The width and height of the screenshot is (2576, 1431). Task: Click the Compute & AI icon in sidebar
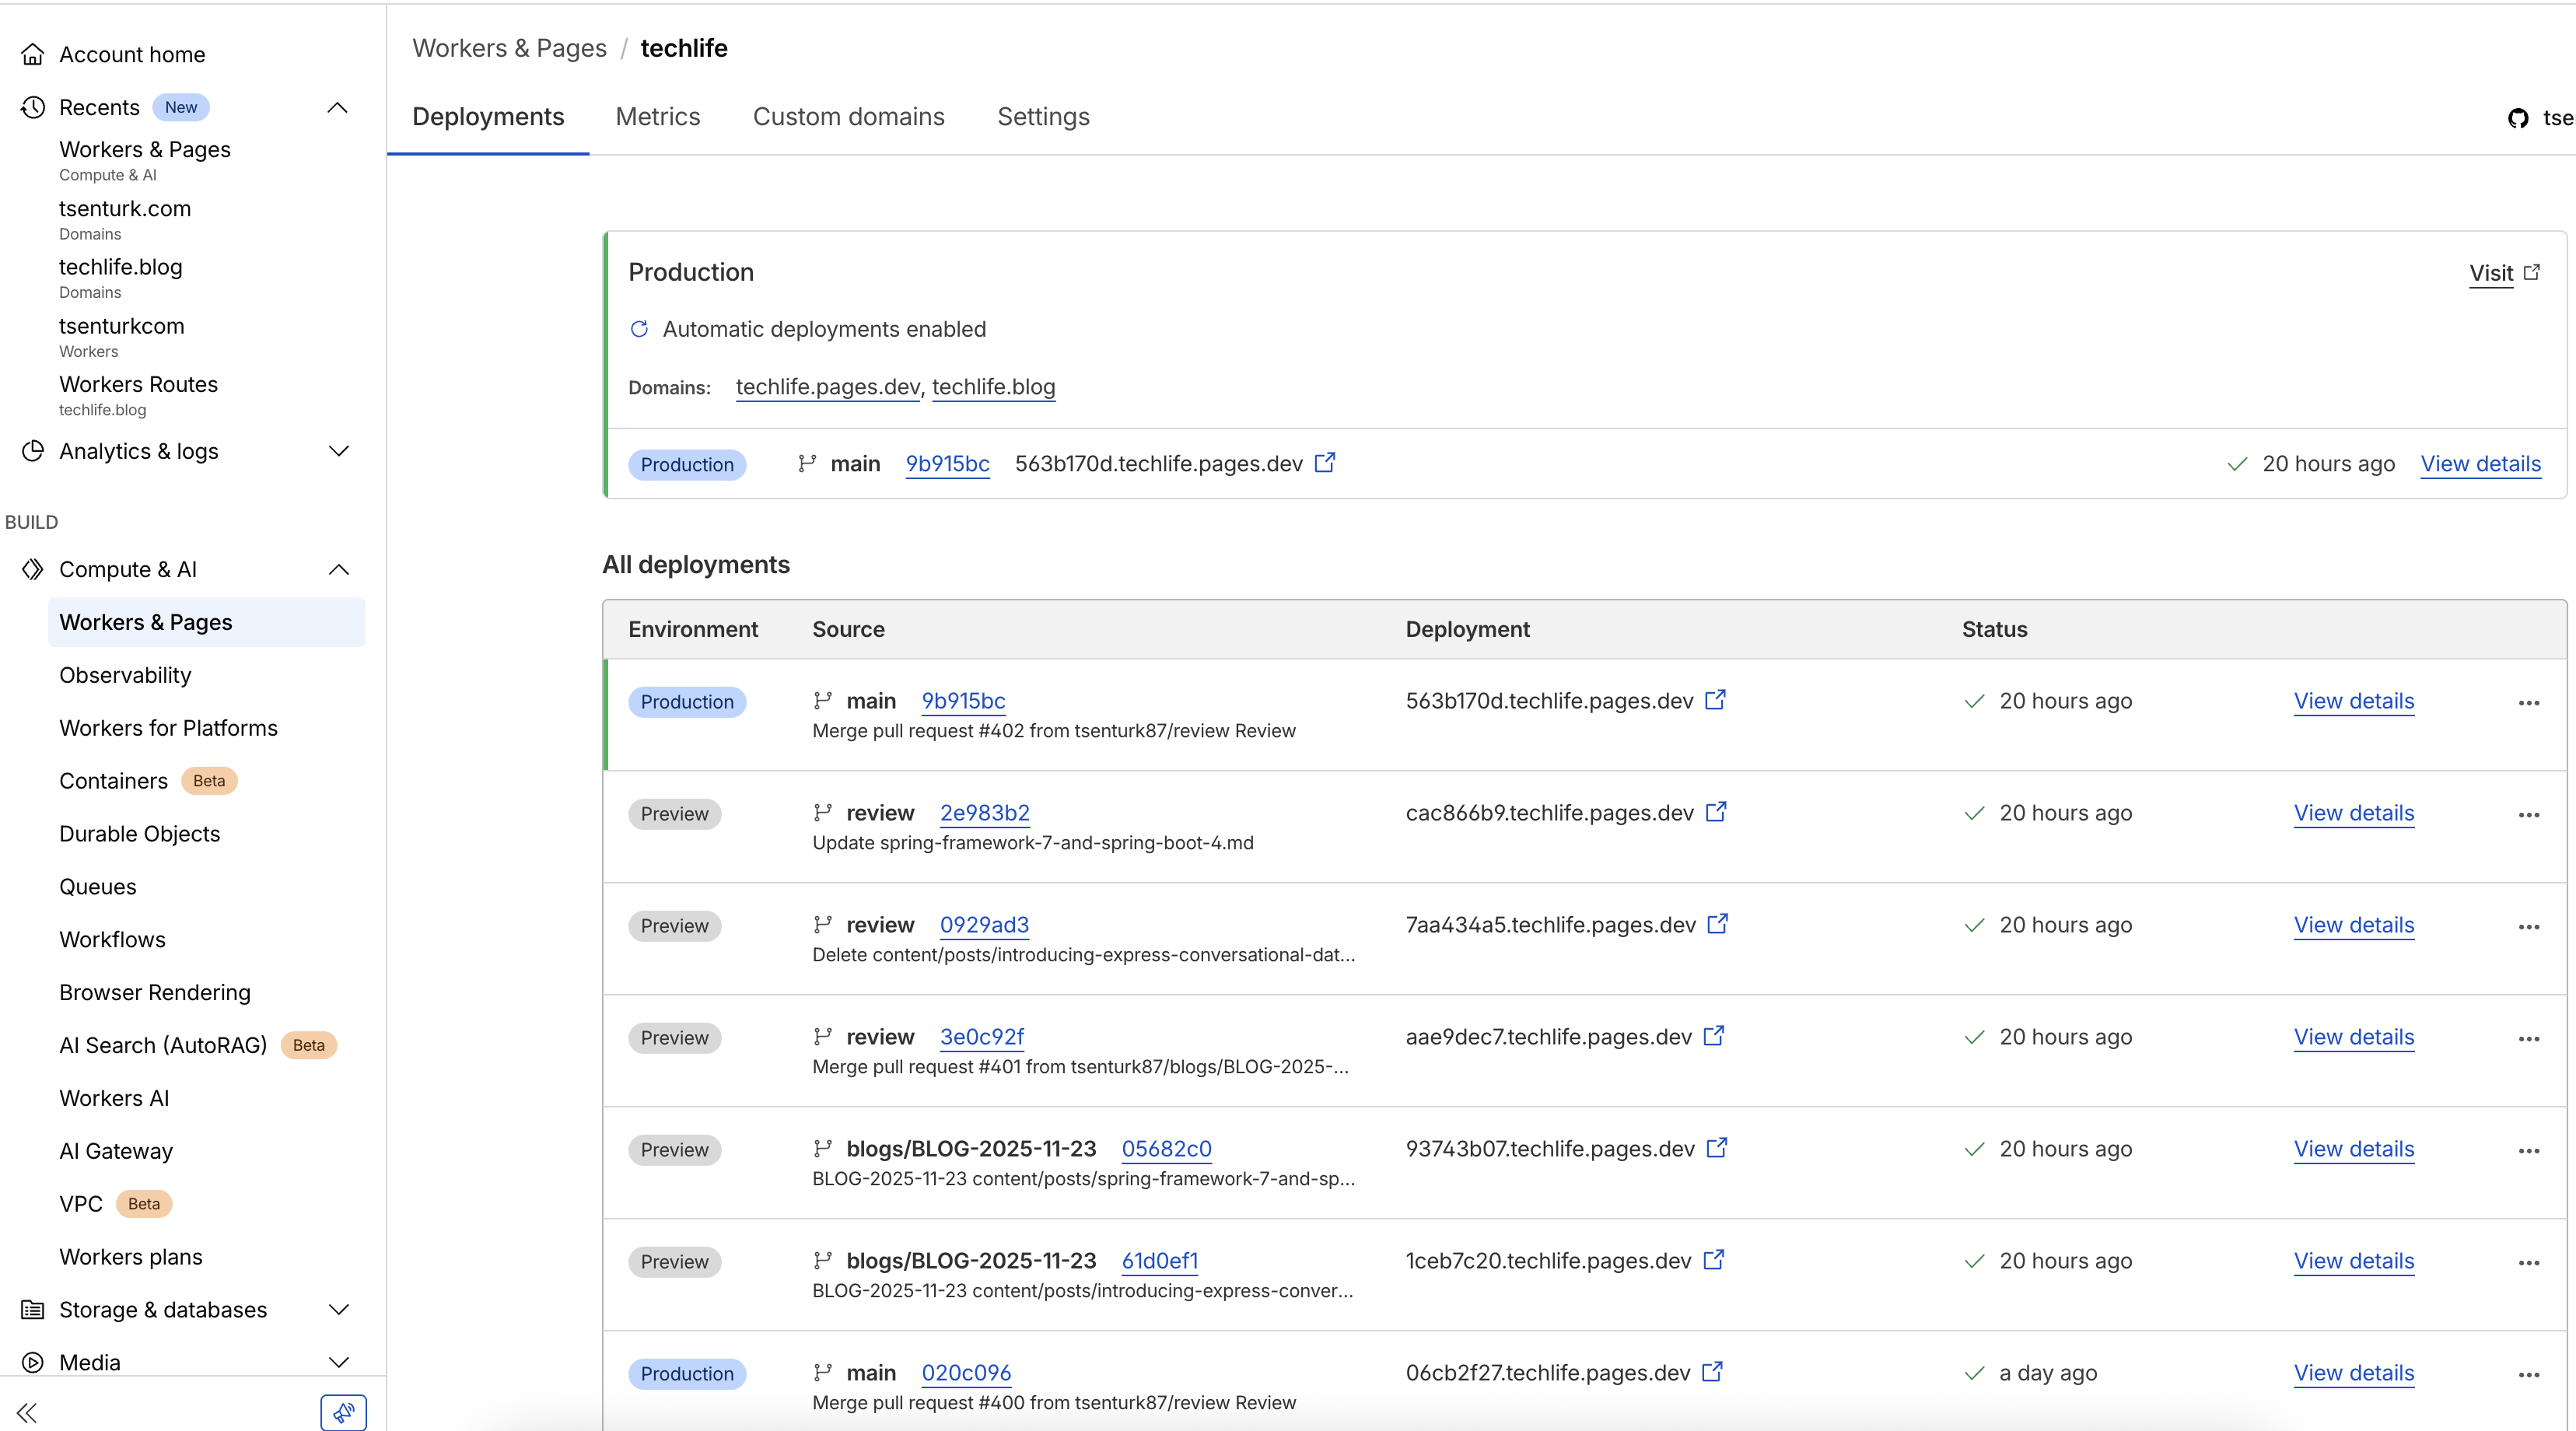(33, 569)
